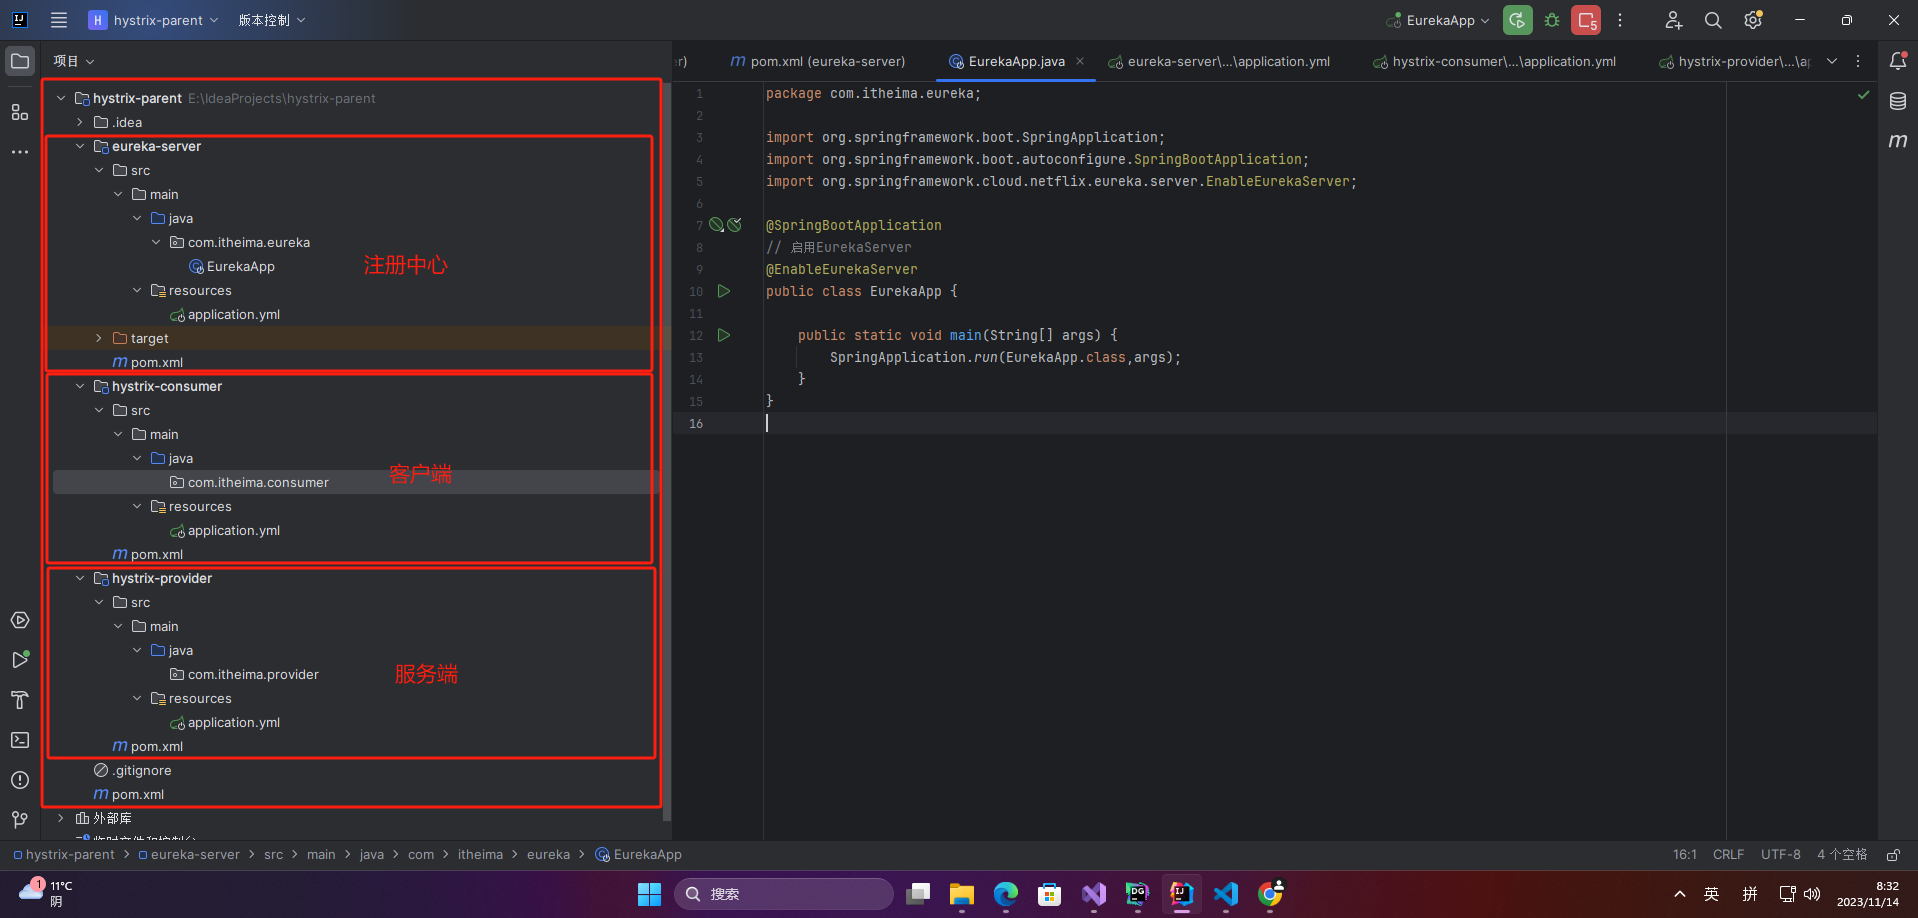
Task: Expand the .idea folder
Action: point(80,122)
